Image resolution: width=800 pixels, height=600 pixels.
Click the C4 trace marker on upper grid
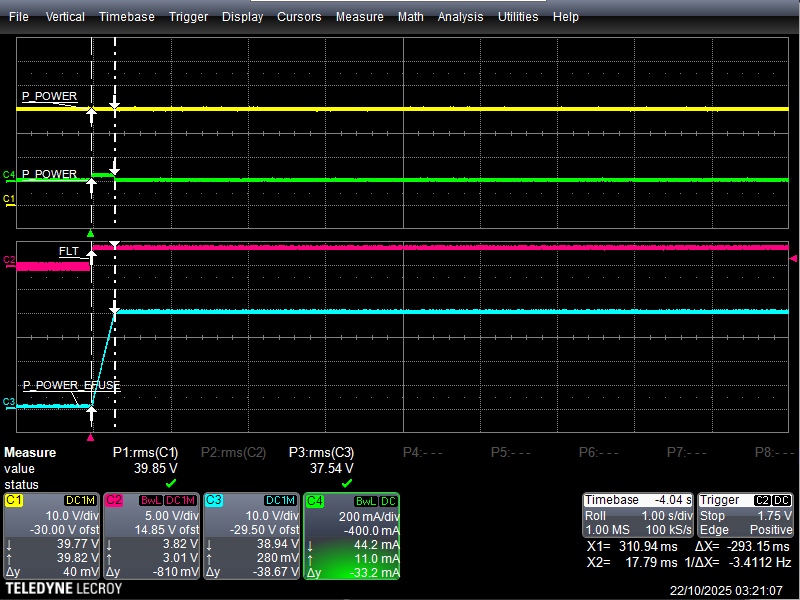[x=9, y=175]
